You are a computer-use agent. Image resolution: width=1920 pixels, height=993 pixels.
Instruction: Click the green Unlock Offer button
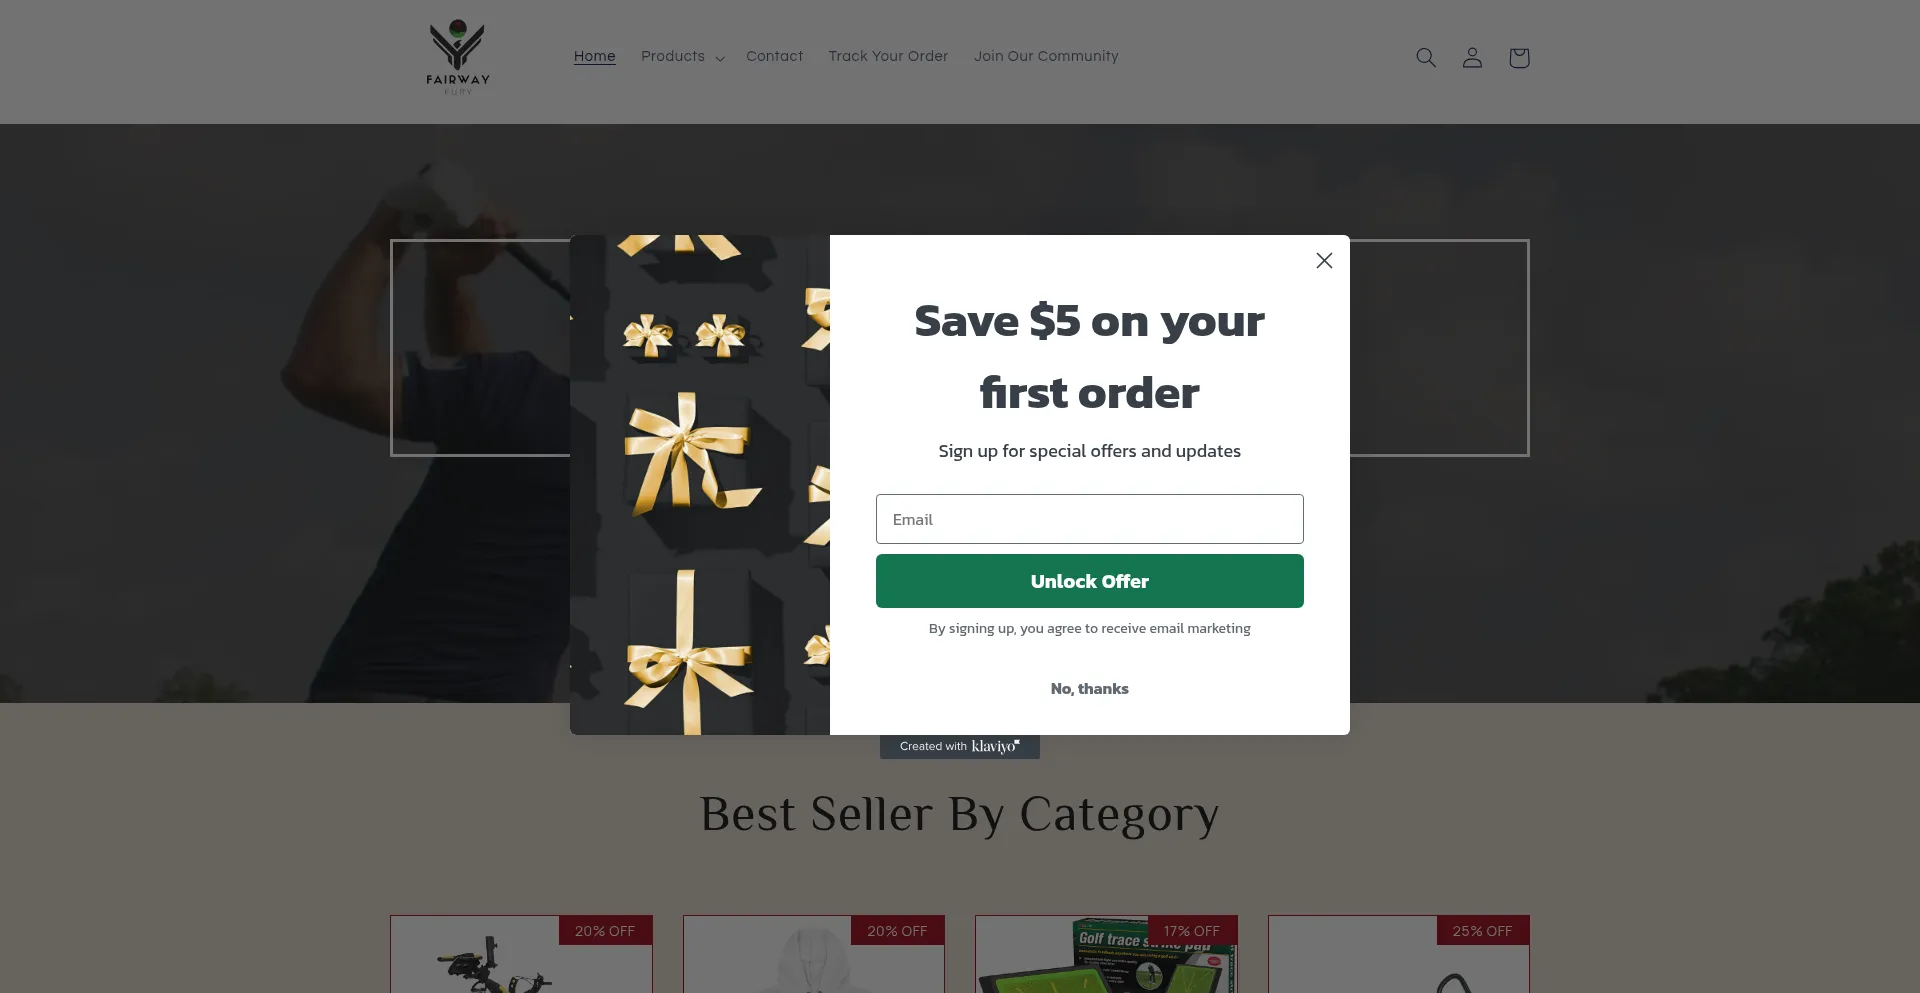1090,581
